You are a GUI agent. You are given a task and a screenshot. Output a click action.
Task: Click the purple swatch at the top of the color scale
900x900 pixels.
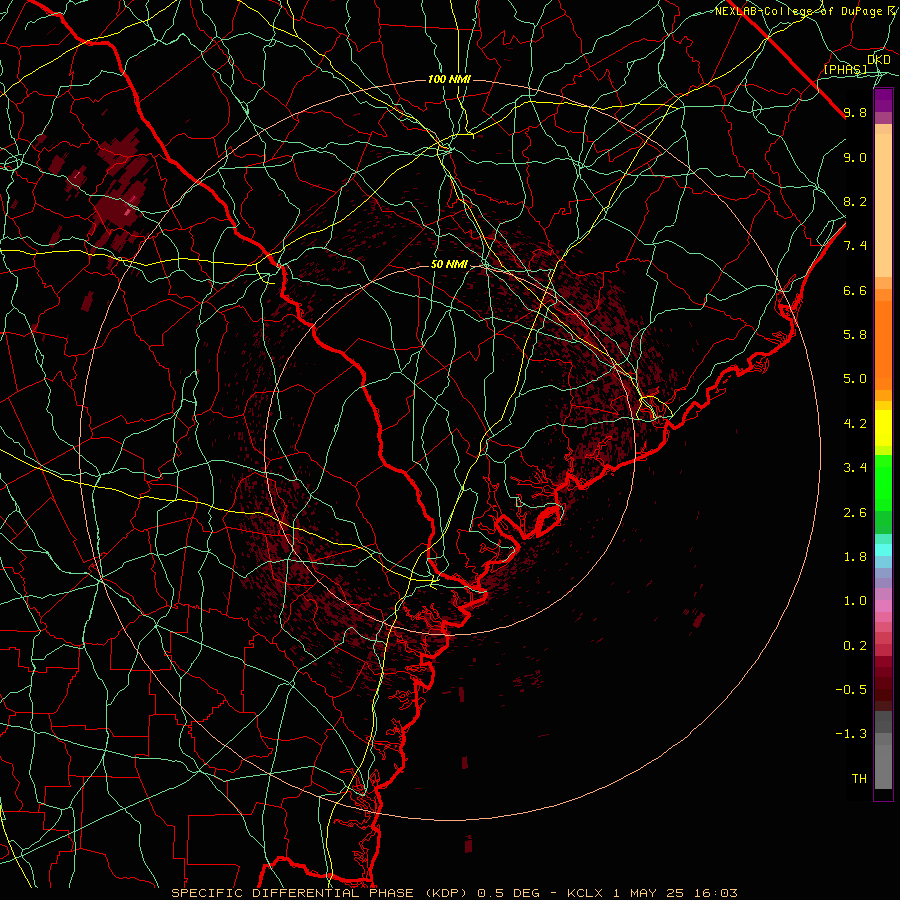(883, 100)
